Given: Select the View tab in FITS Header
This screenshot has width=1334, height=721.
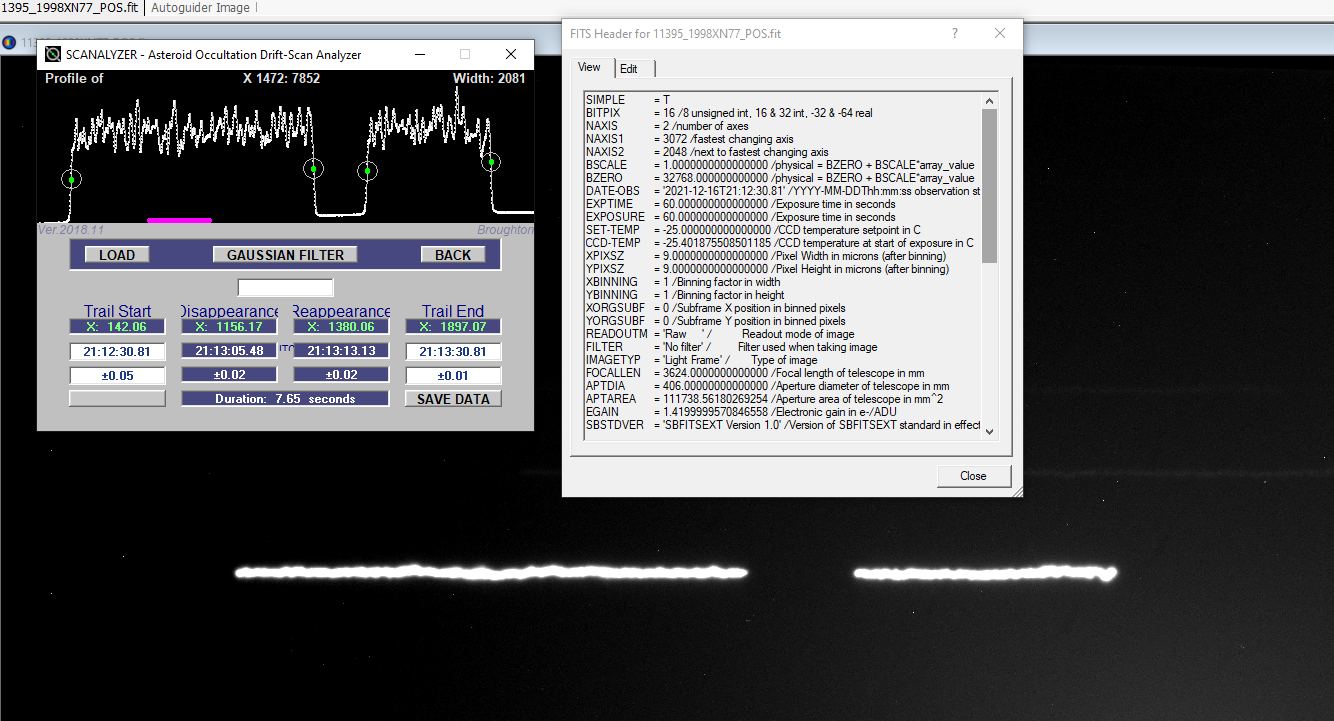Looking at the screenshot, I should point(590,67).
